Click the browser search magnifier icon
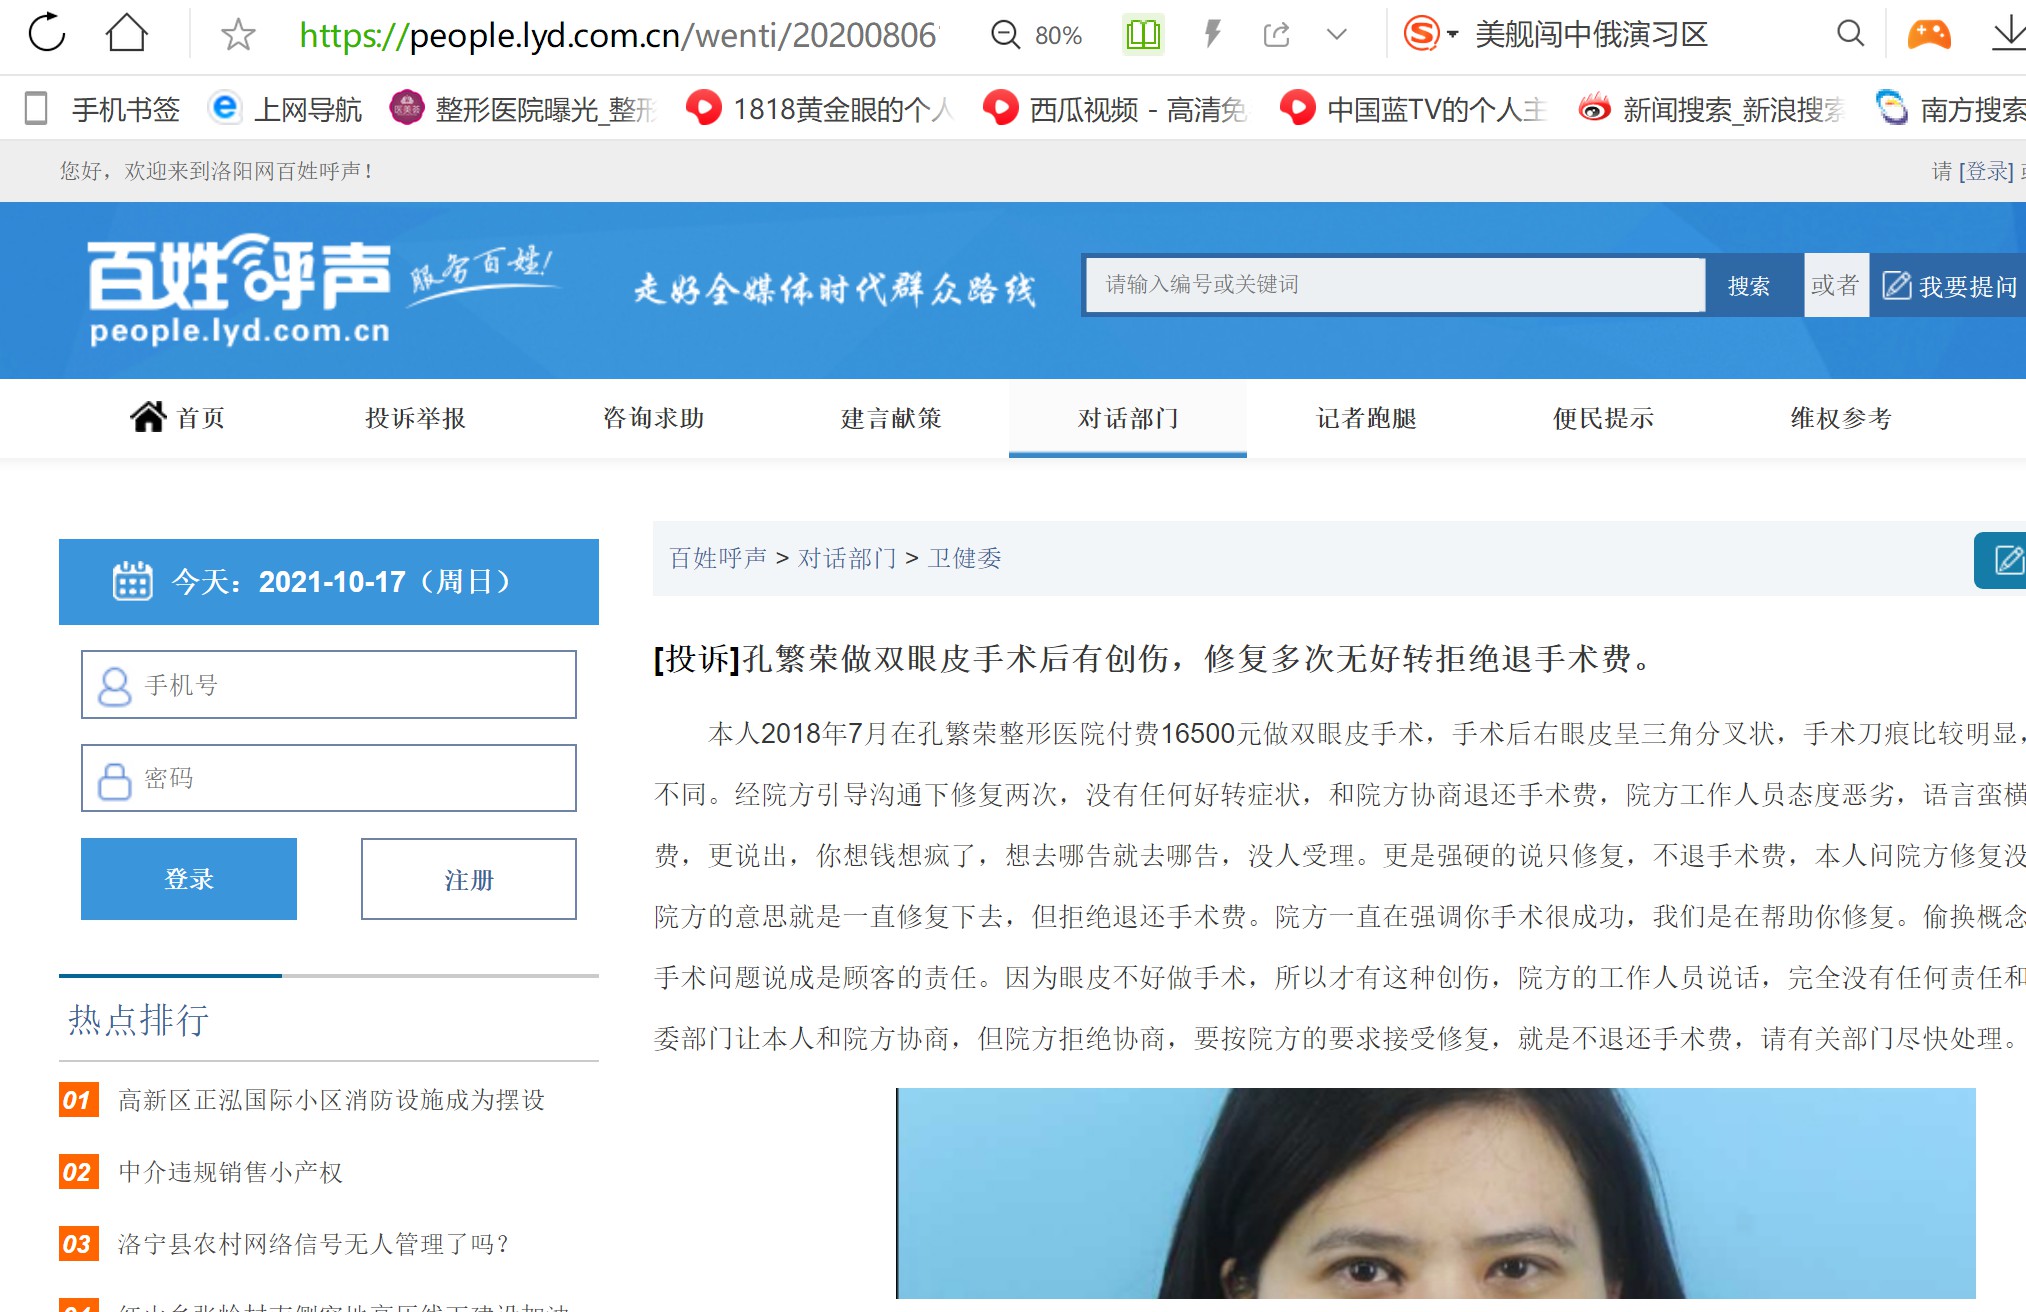Viewport: 2026px width, 1312px height. (x=1850, y=34)
